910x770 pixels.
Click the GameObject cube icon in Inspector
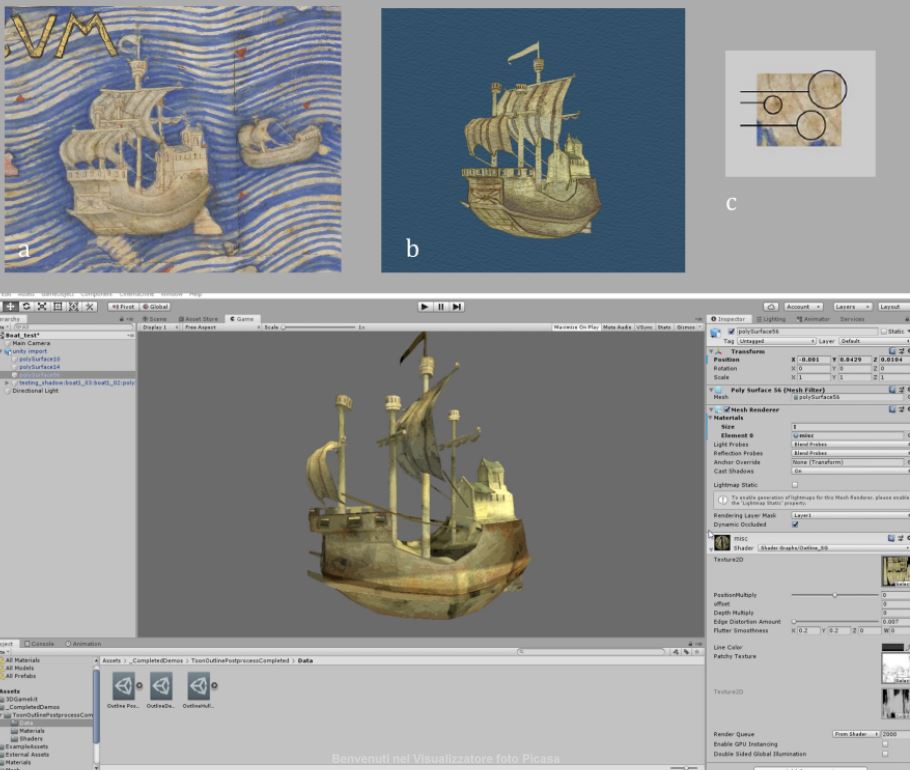[716, 332]
